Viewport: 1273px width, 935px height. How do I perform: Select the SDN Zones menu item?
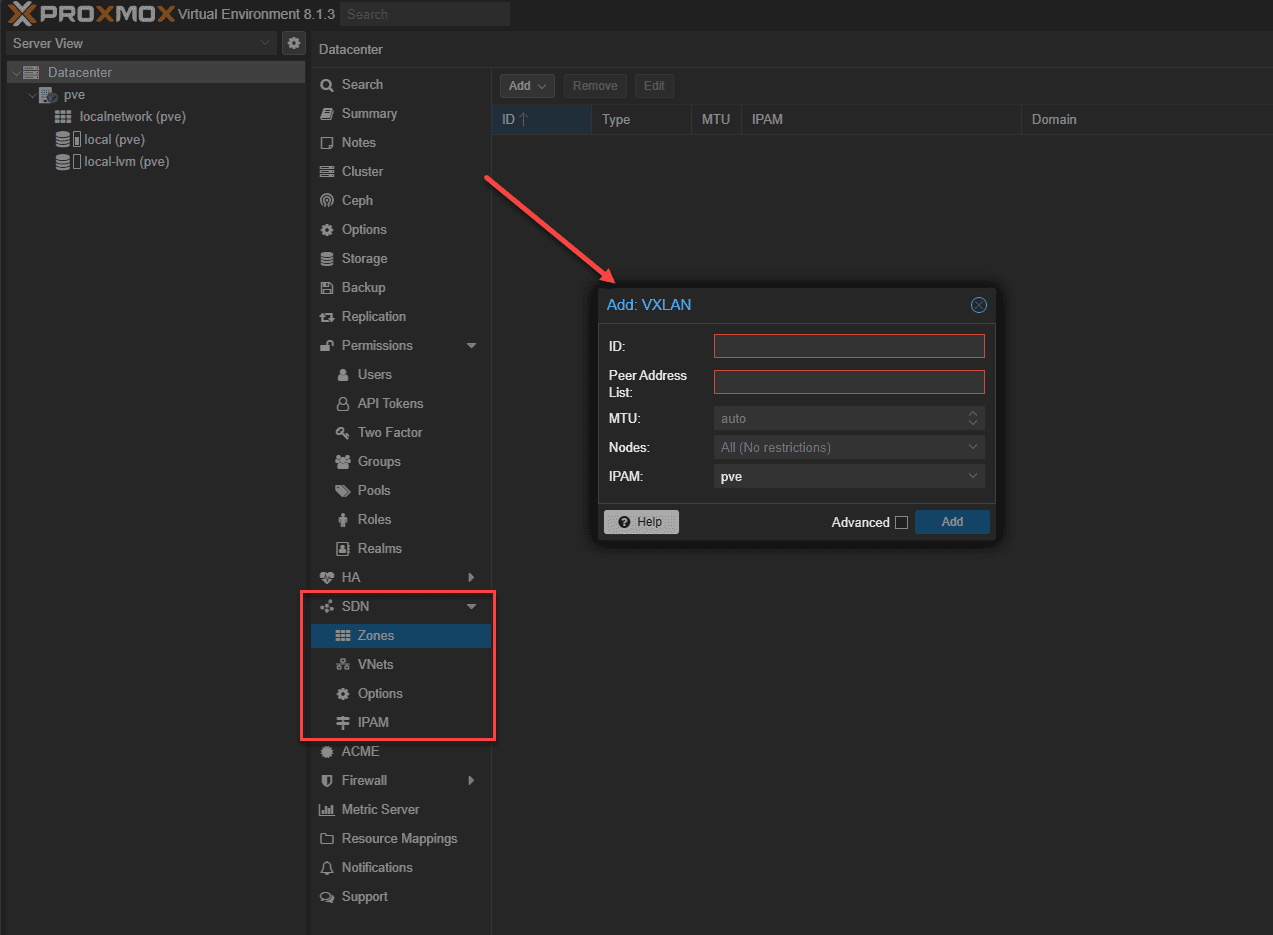376,636
